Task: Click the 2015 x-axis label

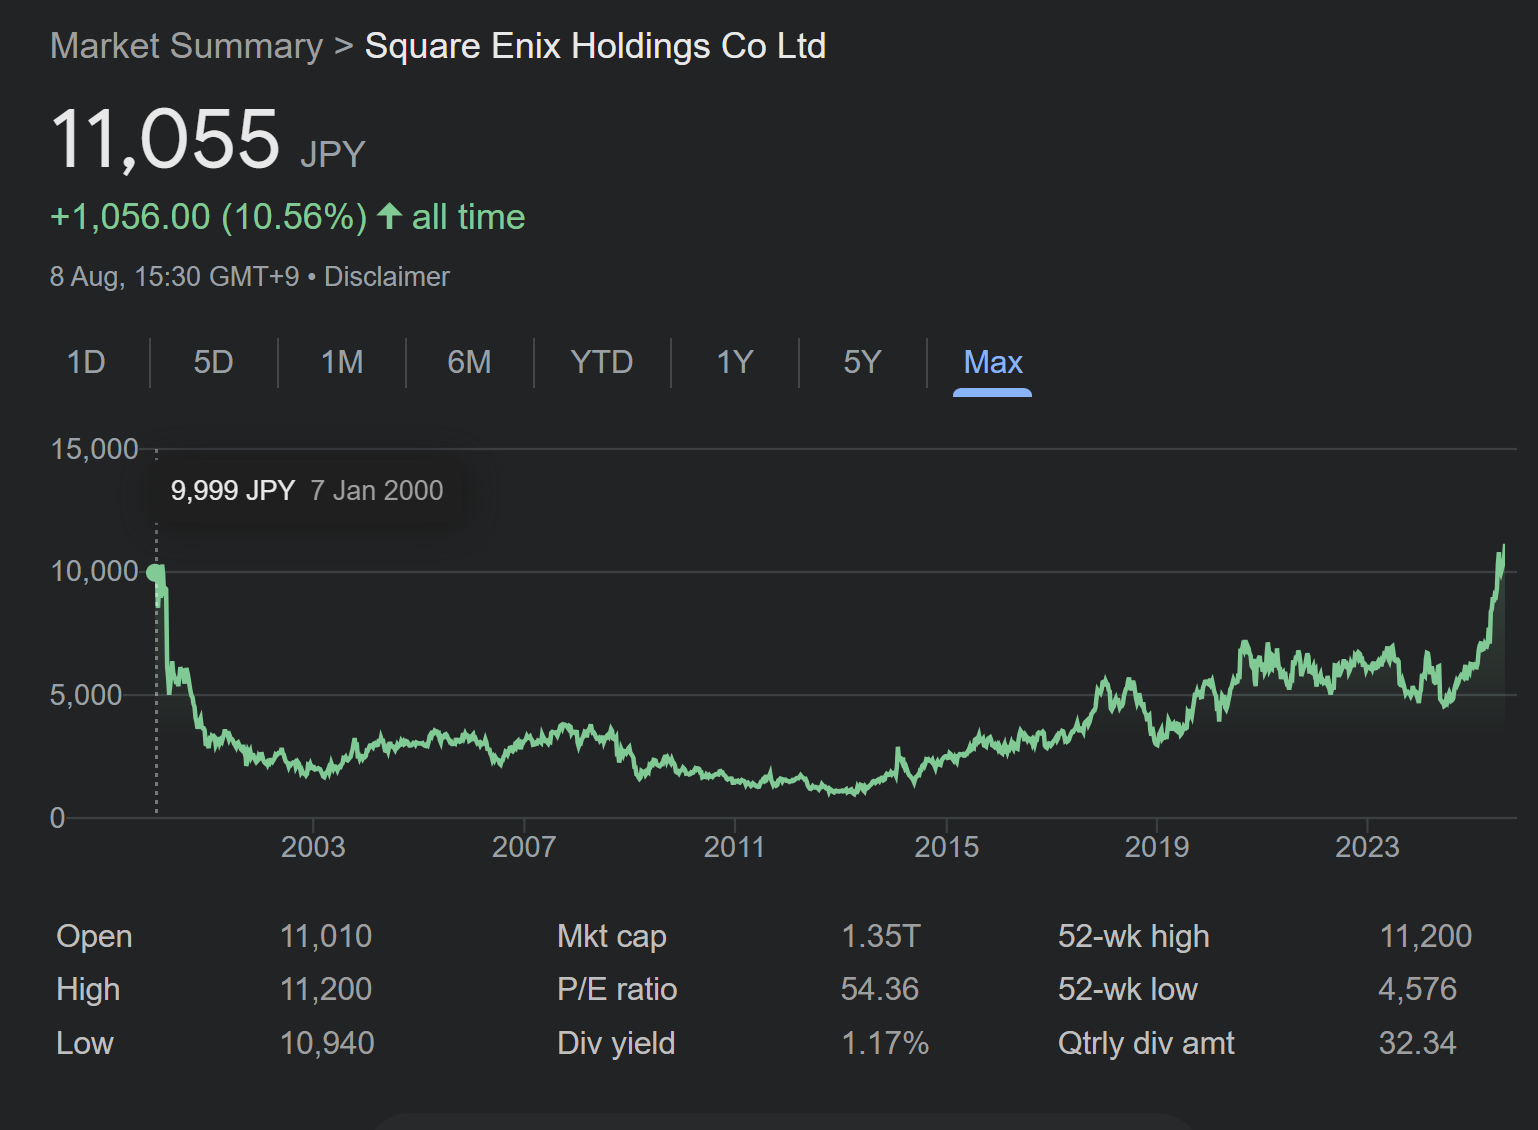Action: (x=947, y=847)
